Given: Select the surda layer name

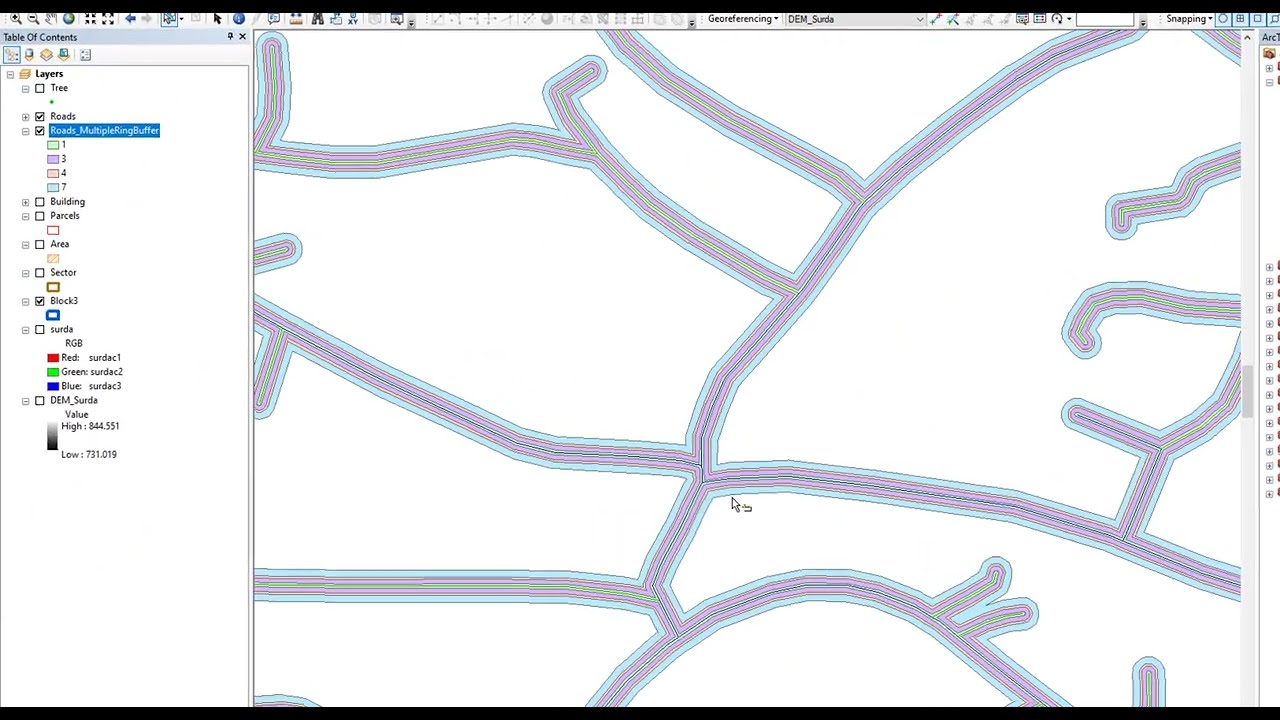Looking at the screenshot, I should 62,330.
